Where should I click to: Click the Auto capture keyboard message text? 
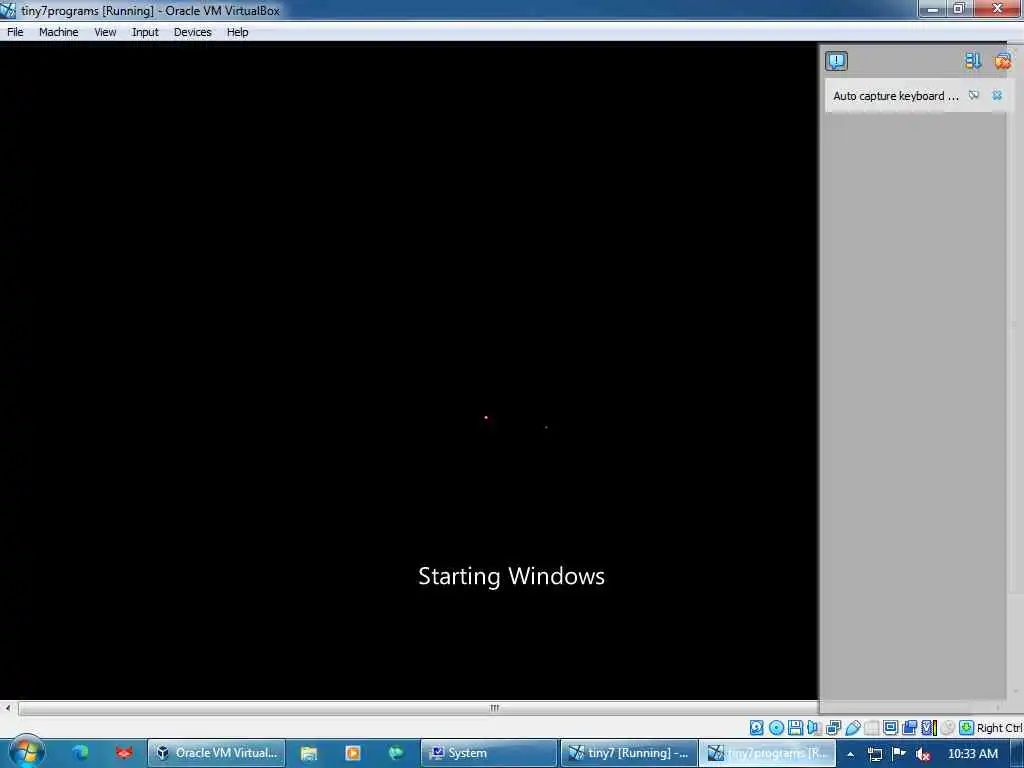tap(896, 96)
